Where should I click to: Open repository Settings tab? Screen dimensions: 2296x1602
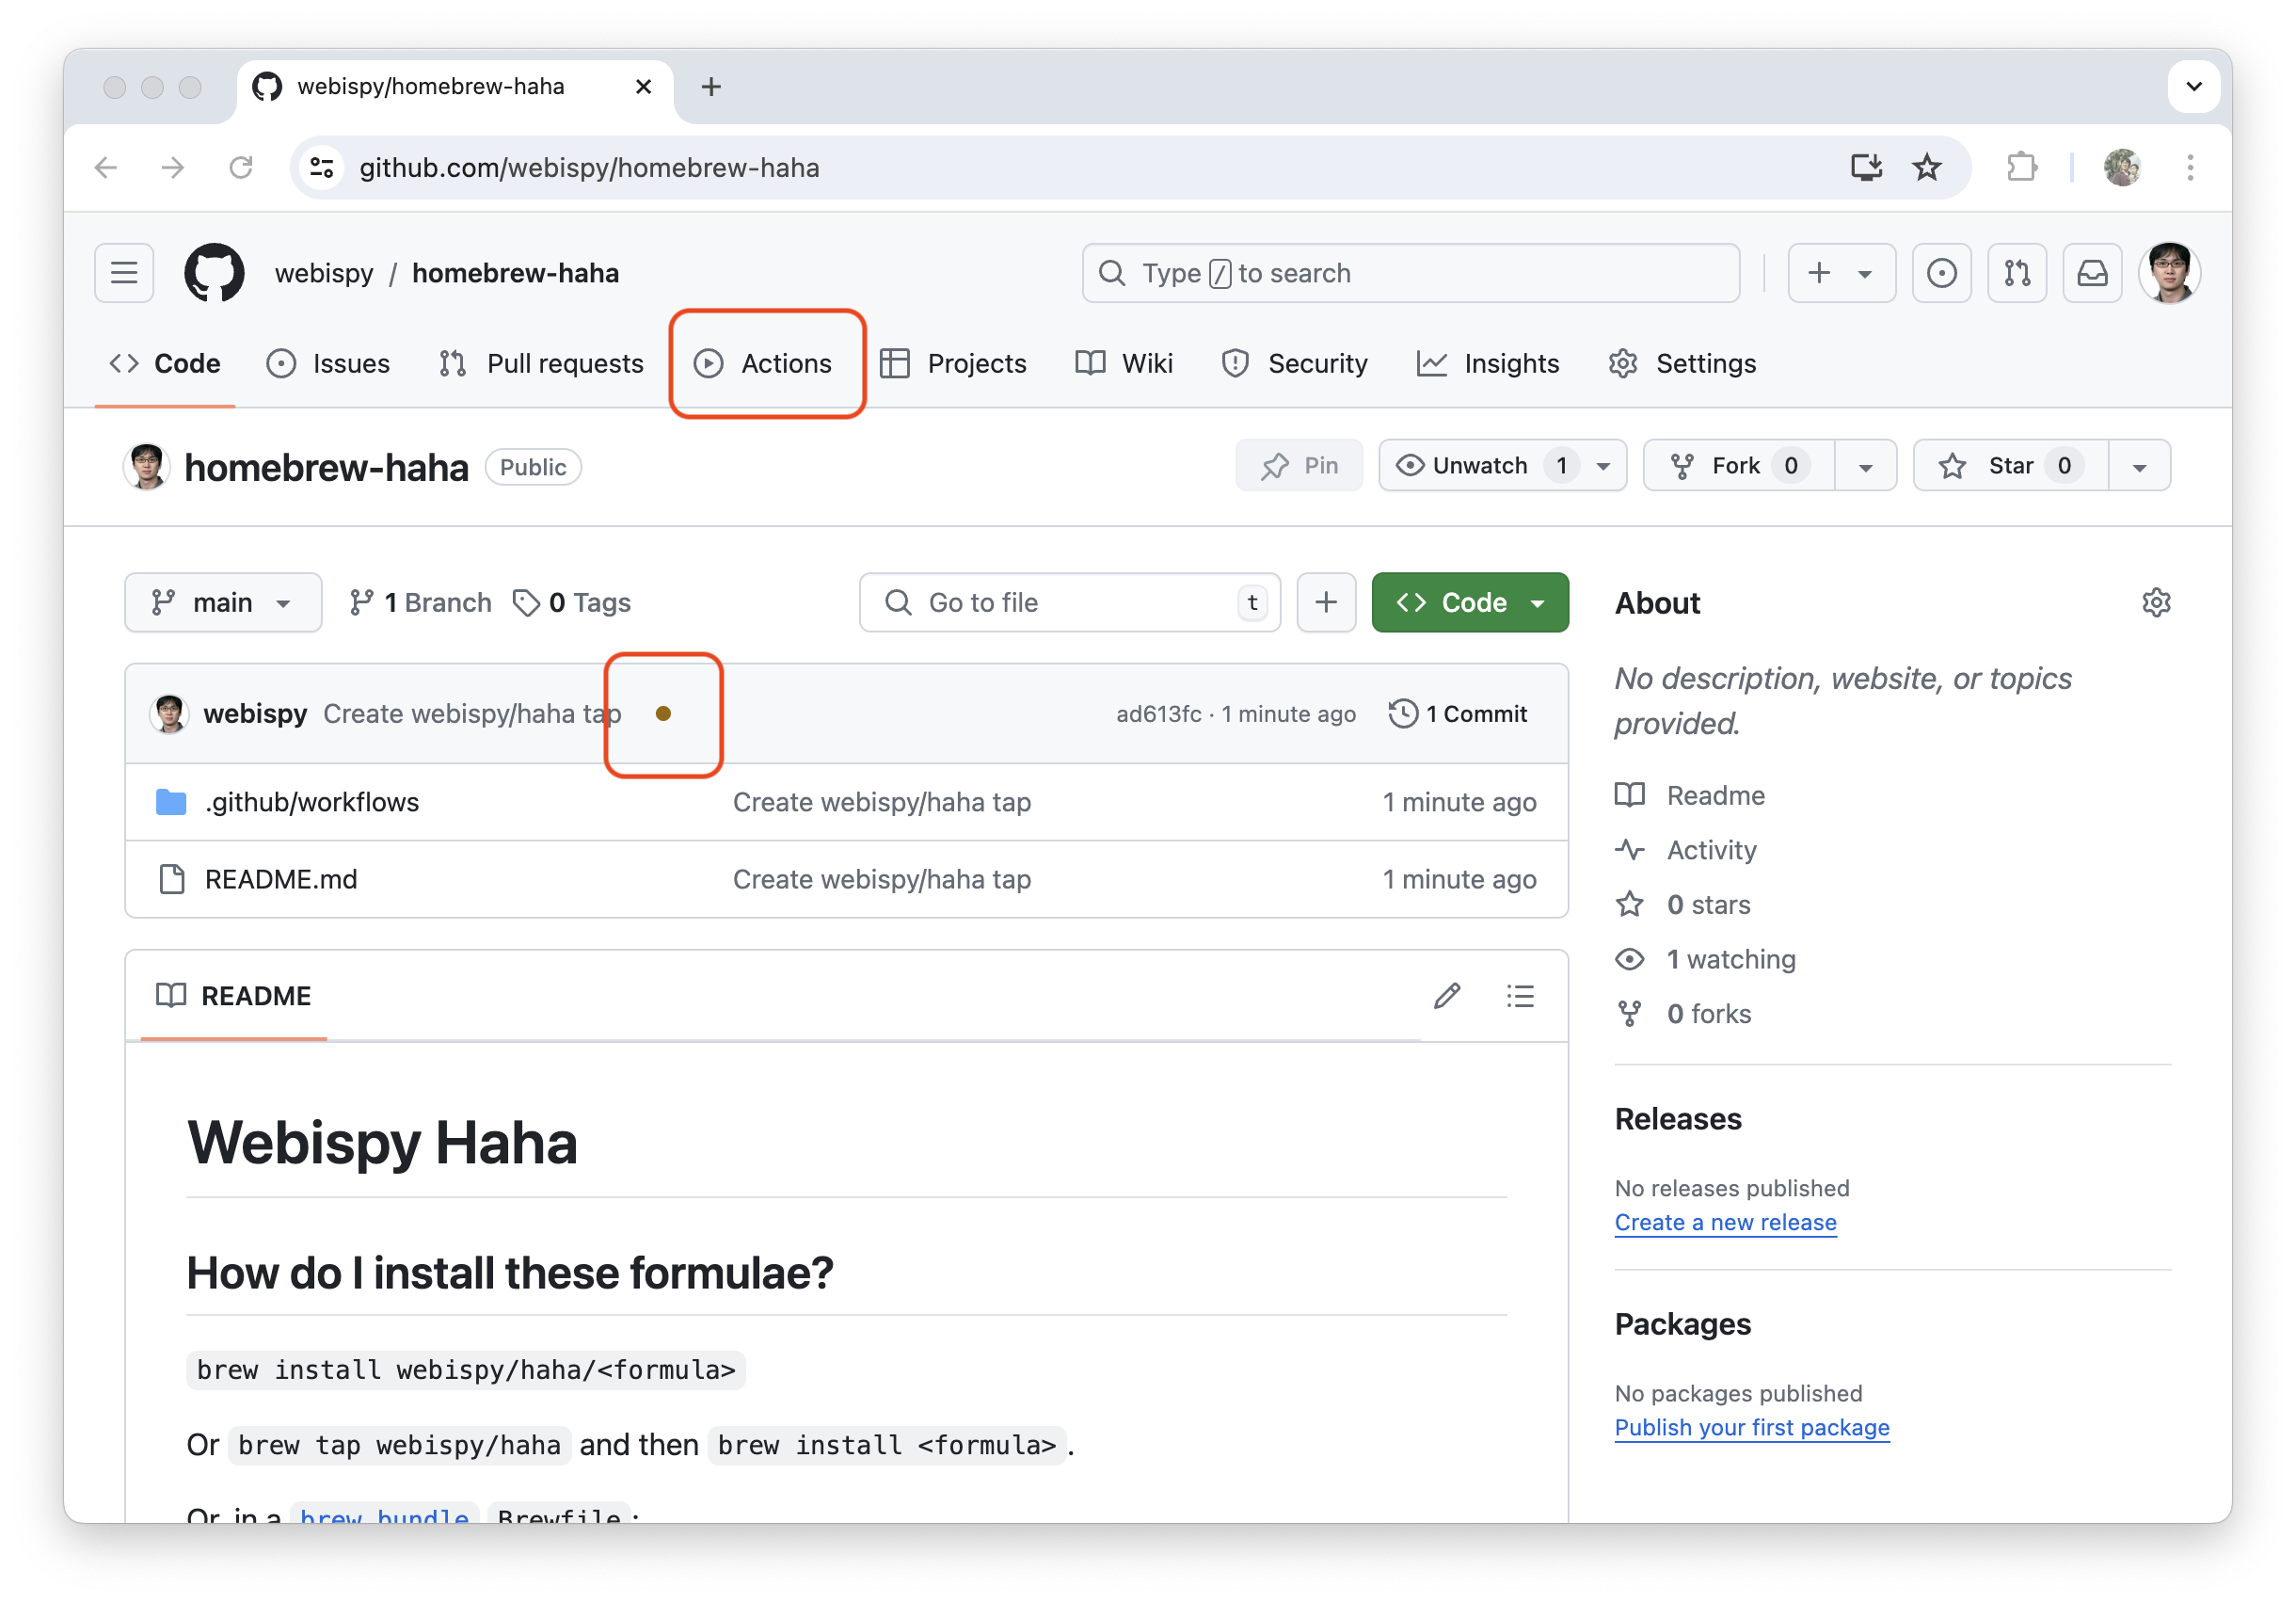click(x=1683, y=363)
